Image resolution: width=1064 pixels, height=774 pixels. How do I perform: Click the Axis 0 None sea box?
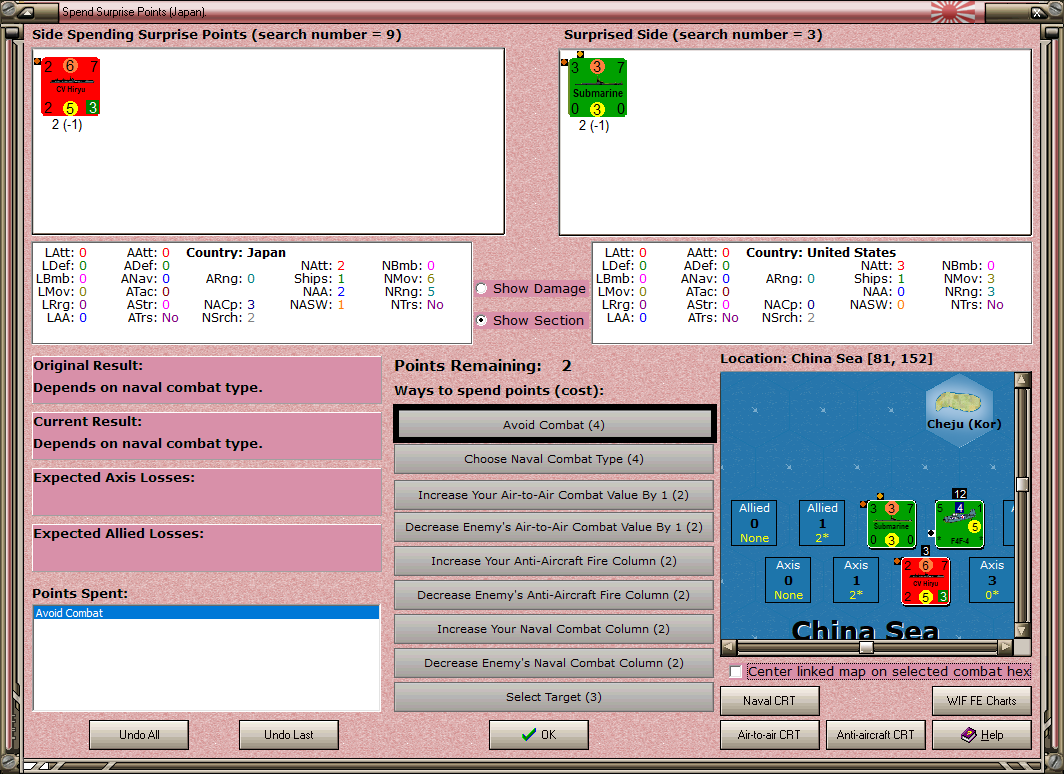pyautogui.click(x=788, y=580)
